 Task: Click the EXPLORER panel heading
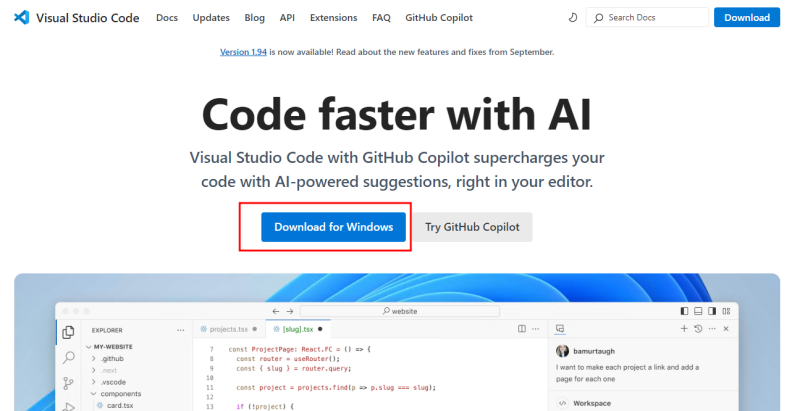pos(107,330)
